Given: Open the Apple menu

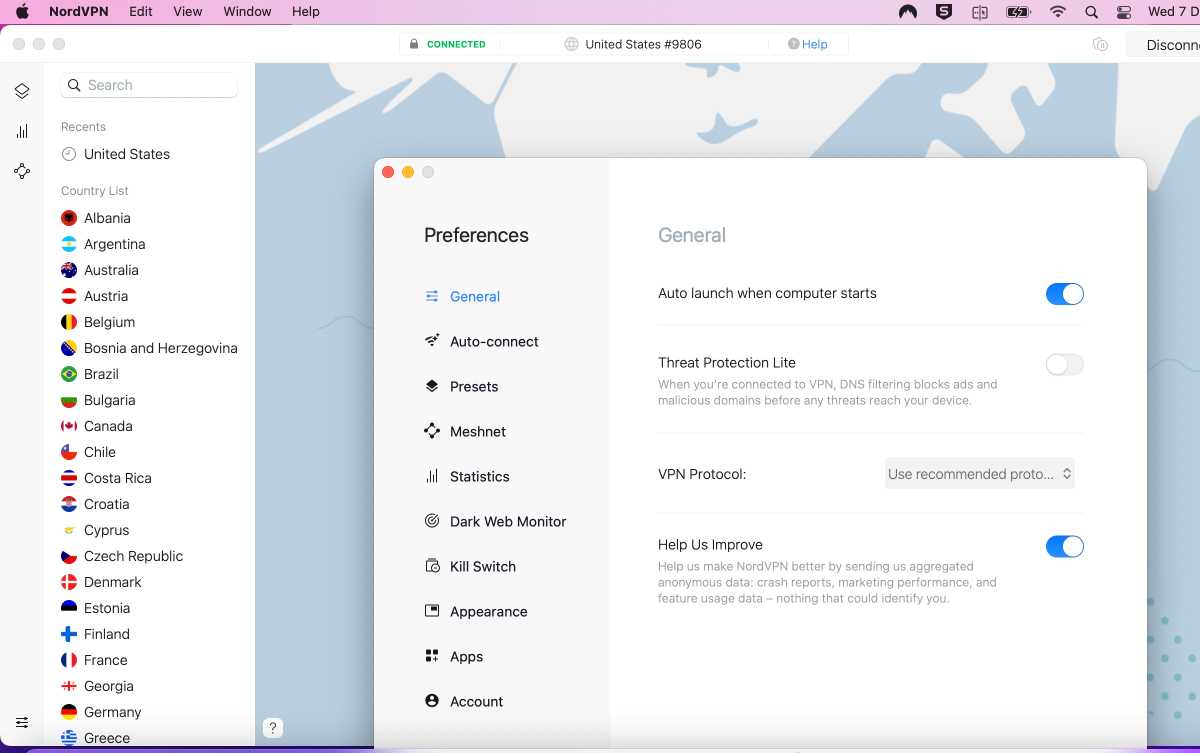Looking at the screenshot, I should [x=22, y=12].
